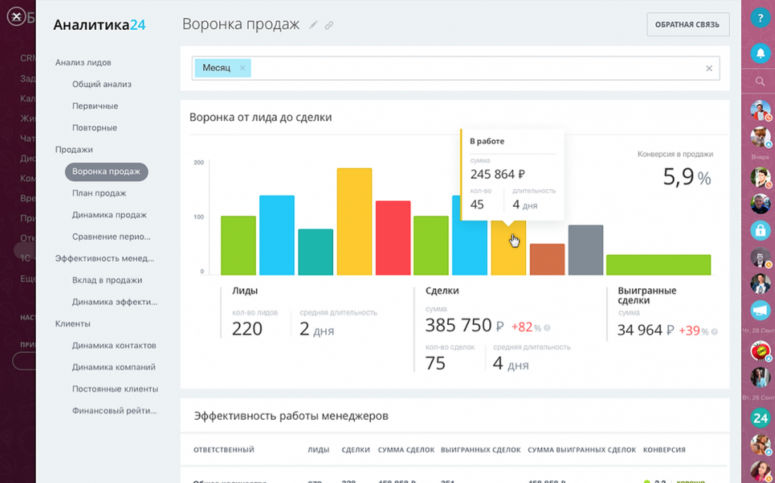775x483 pixels.
Task: Click Воронка от лида до сделки heading
Action: (x=260, y=117)
